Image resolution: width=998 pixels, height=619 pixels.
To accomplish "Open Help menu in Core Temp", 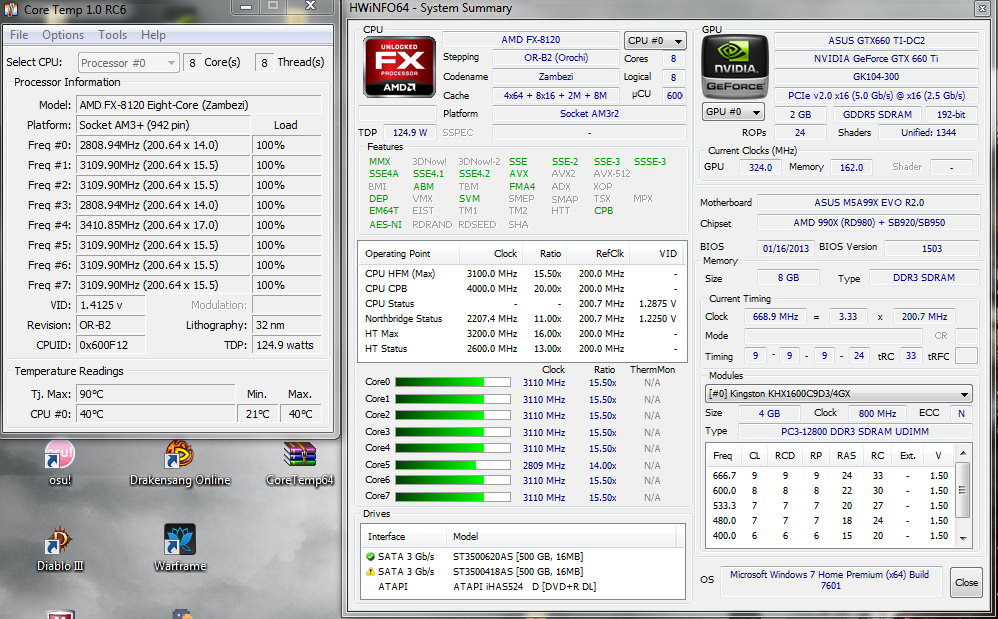I will tap(153, 35).
